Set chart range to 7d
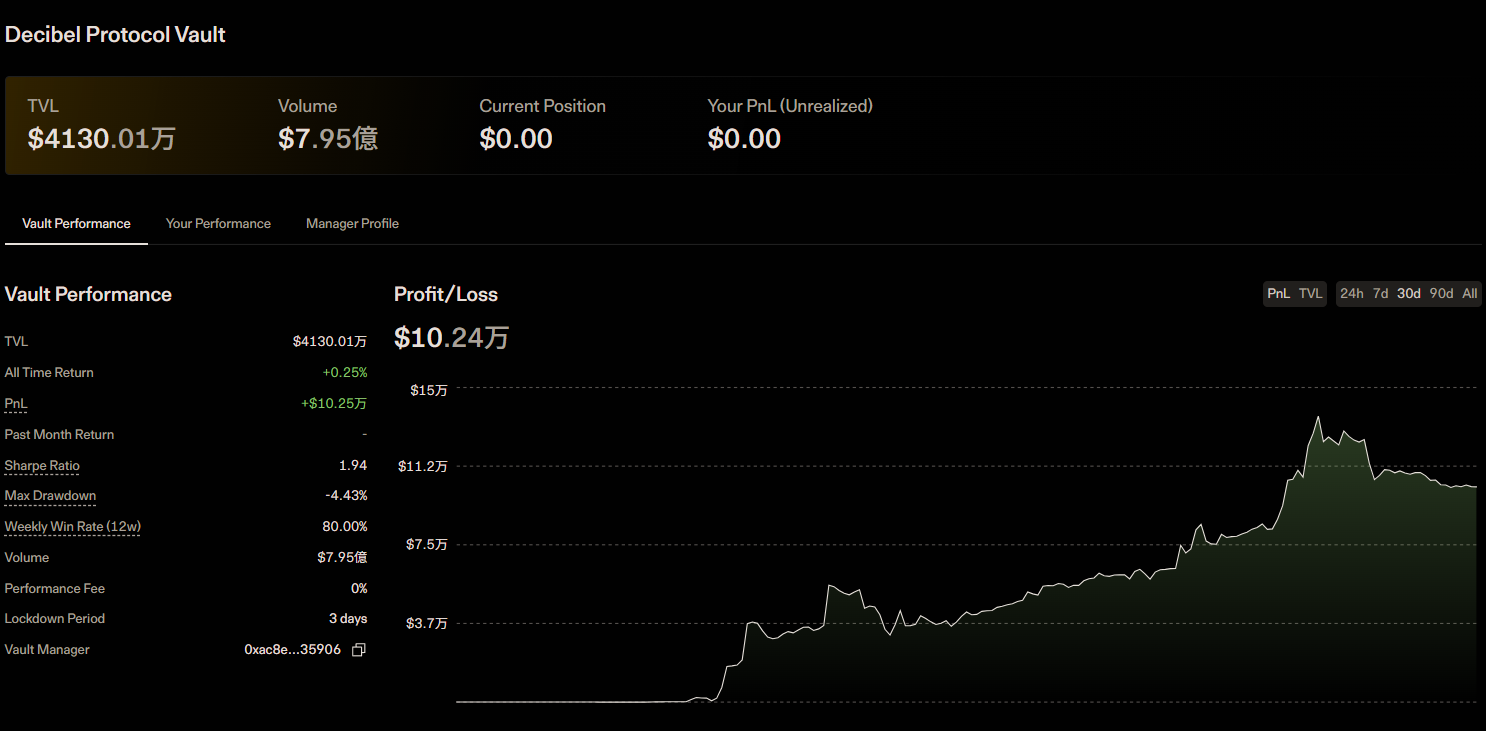This screenshot has height=731, width=1486. 1380,294
